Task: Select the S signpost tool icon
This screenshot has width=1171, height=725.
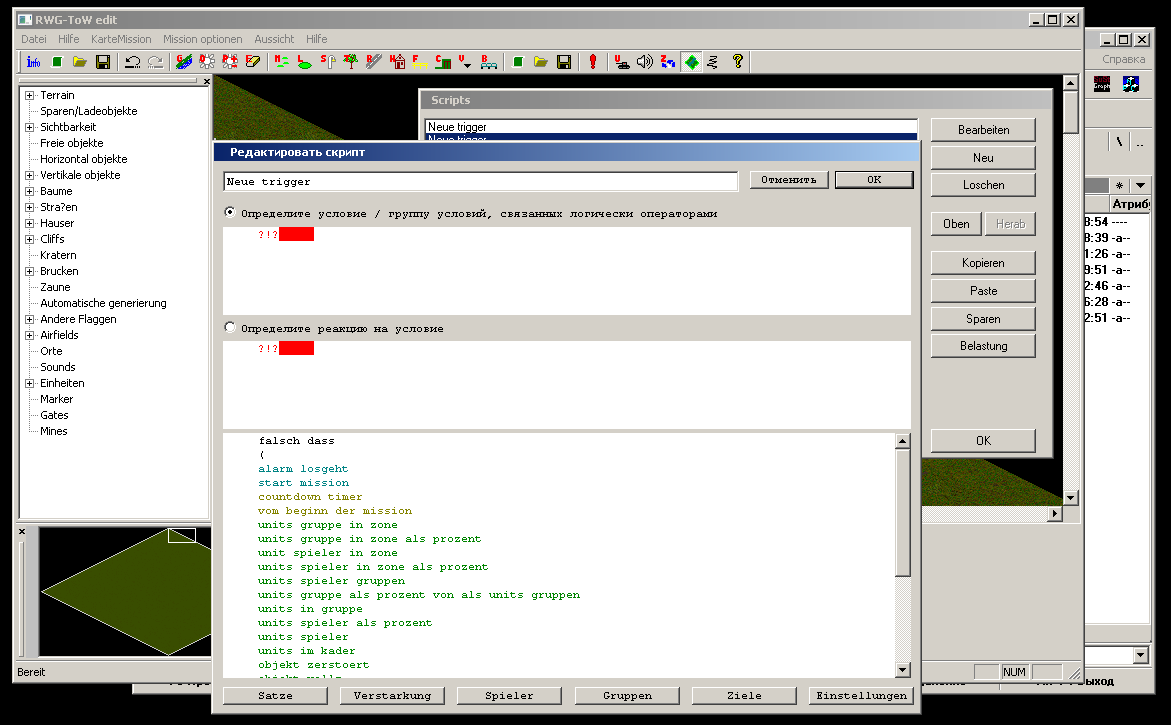Action: [x=327, y=62]
